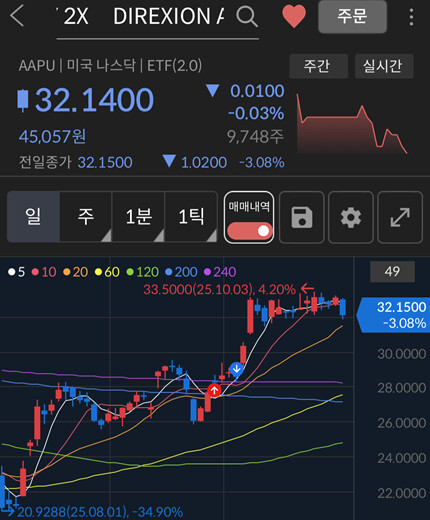The height and width of the screenshot is (520, 430).
Task: Select the 10-day moving average legend
Action: (x=44, y=272)
